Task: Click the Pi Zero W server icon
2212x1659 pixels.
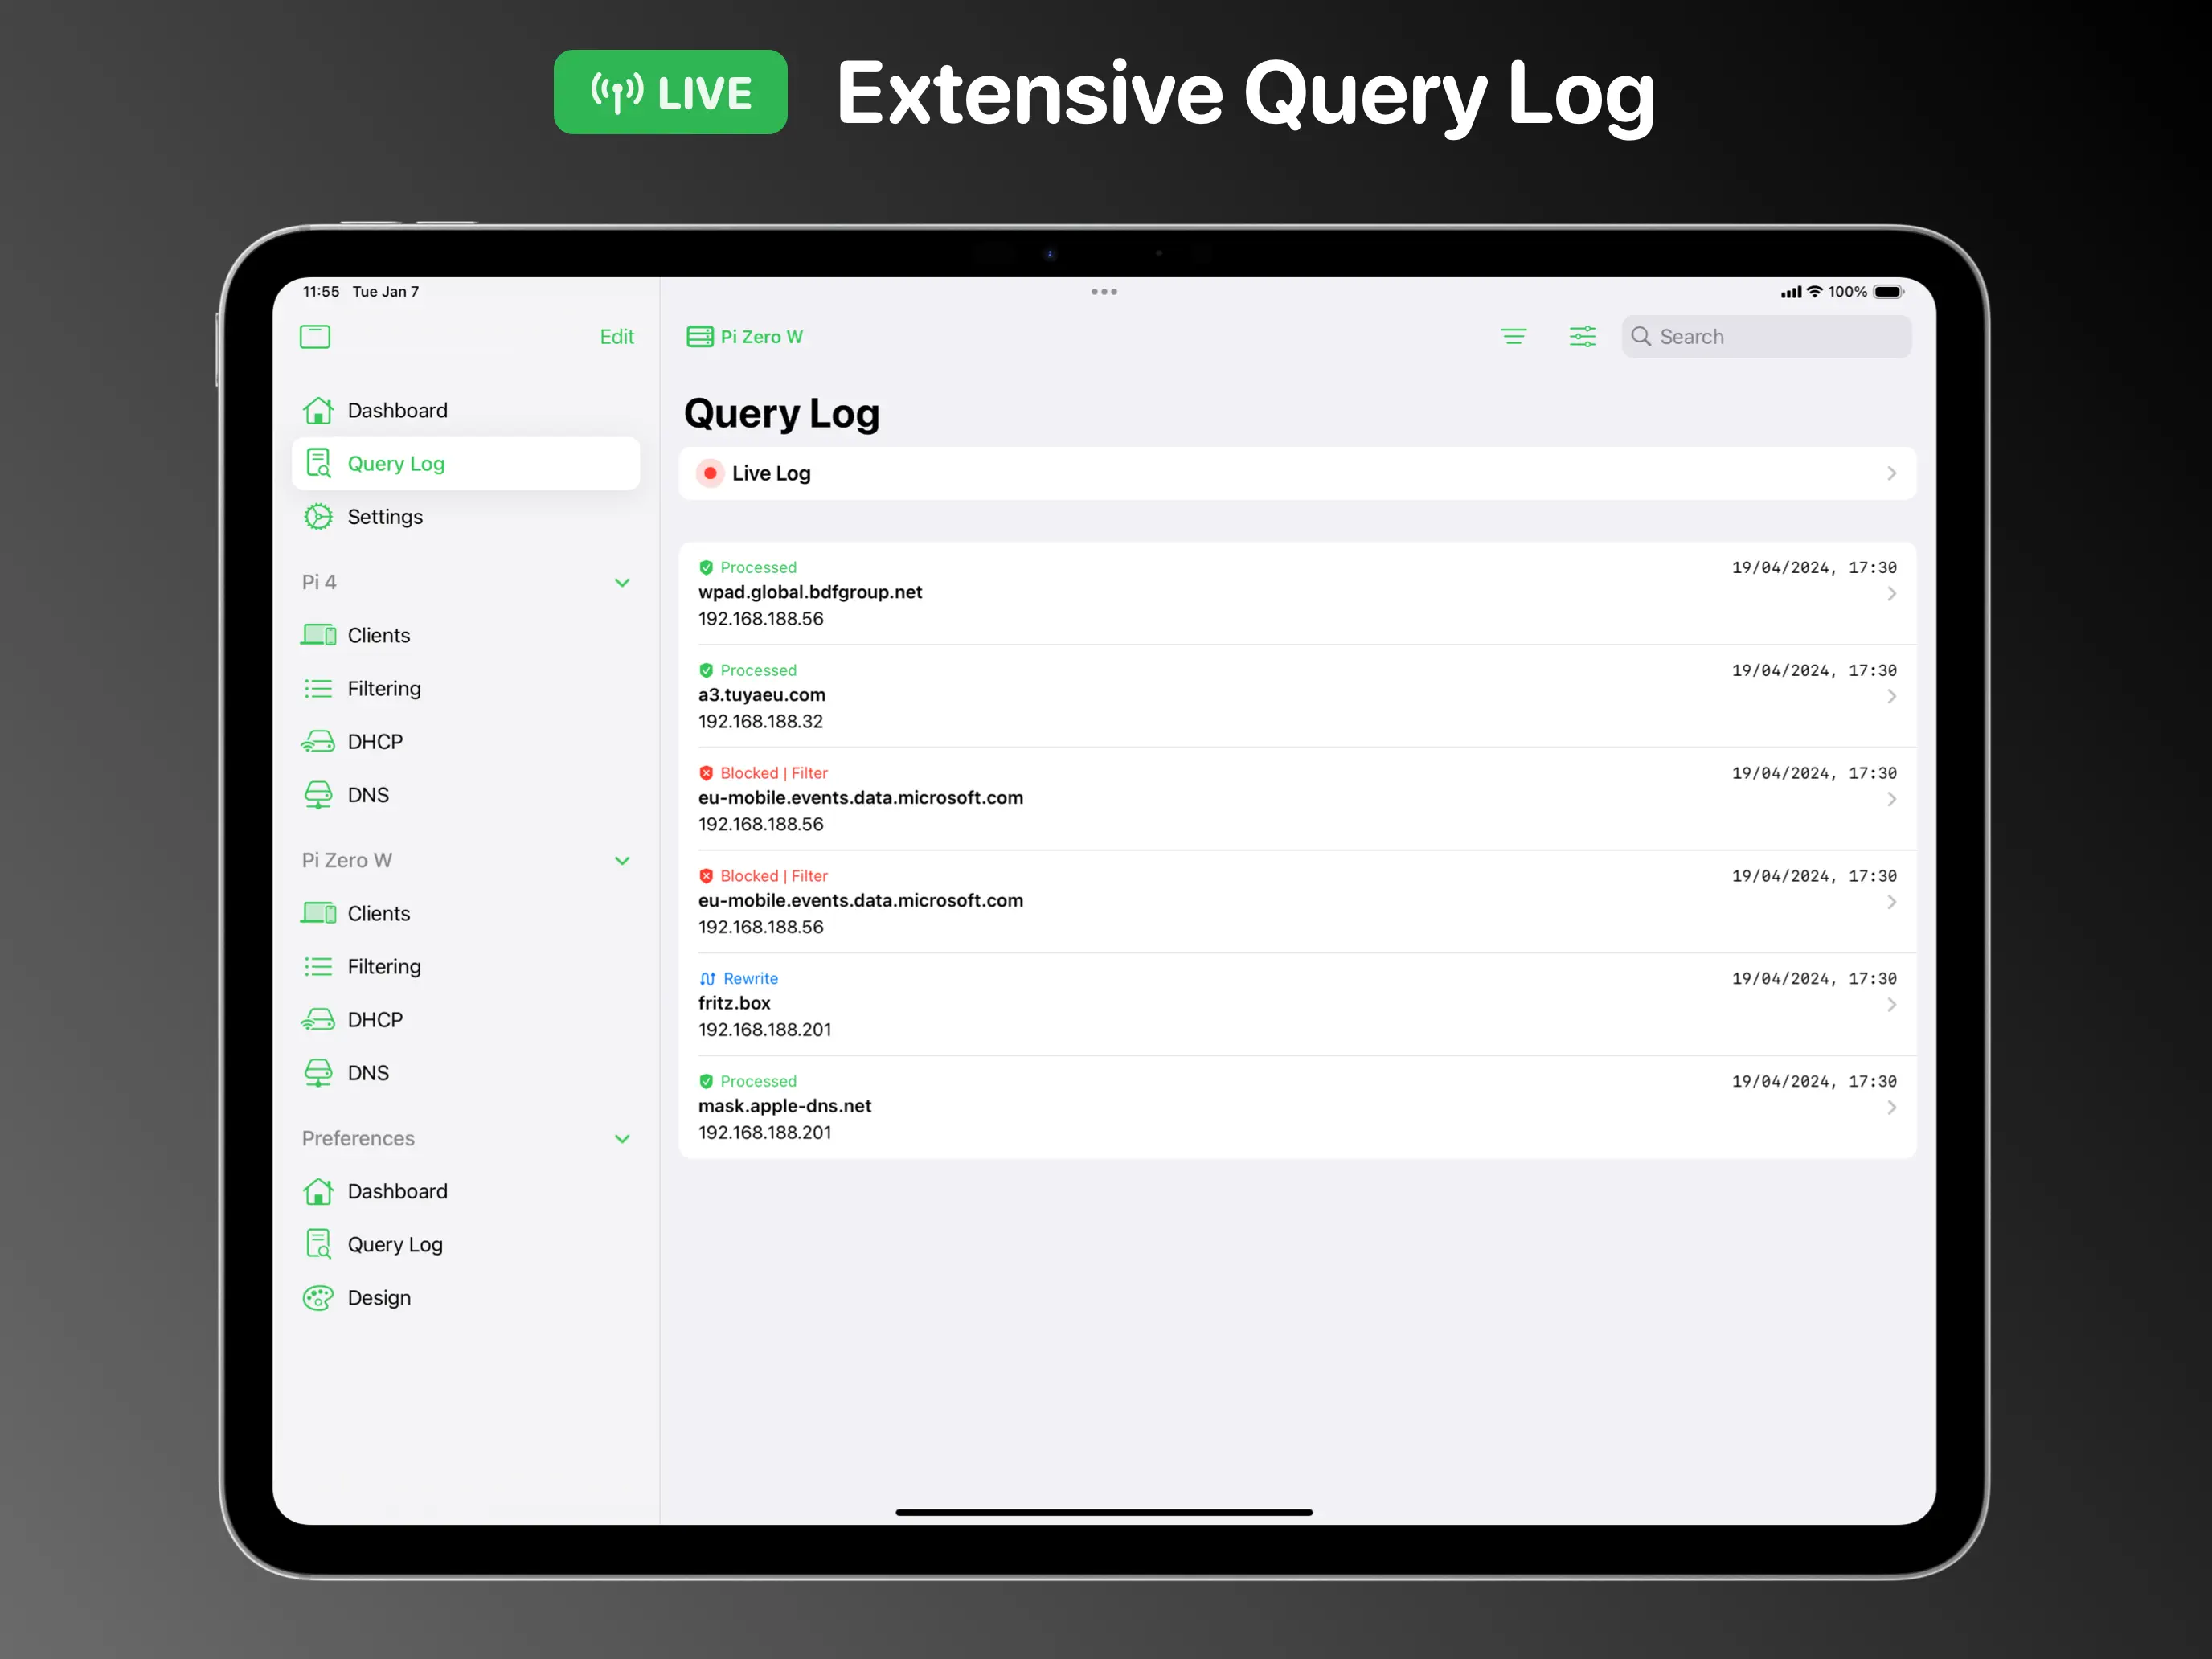Action: [x=699, y=337]
